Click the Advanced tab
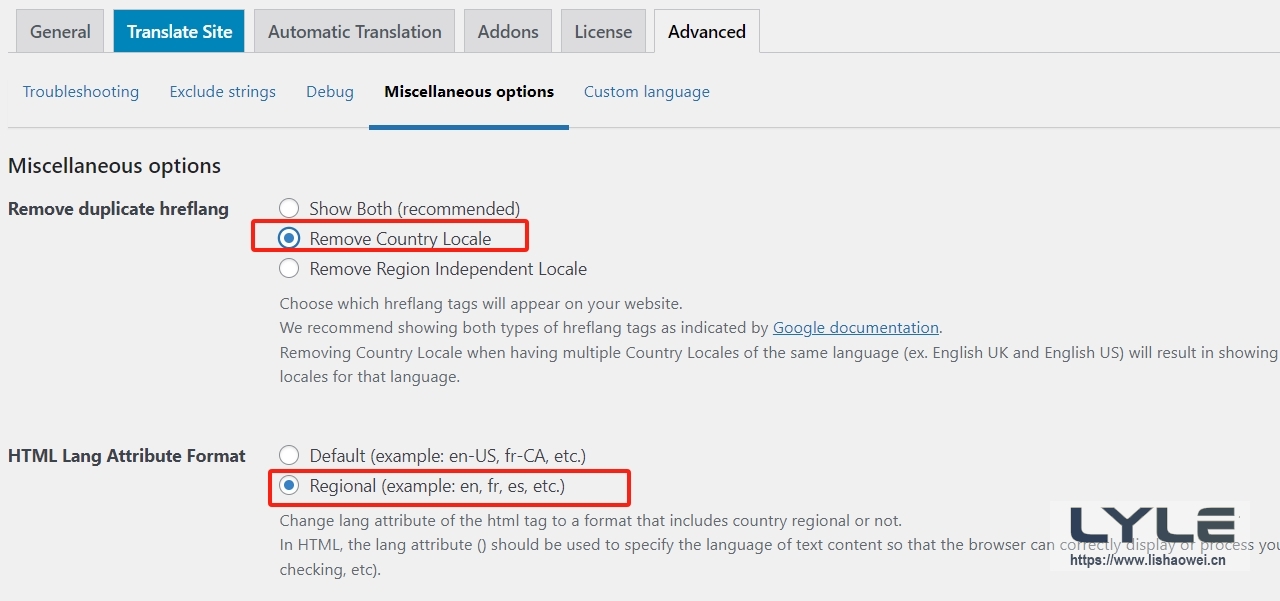This screenshot has height=601, width=1280. point(707,32)
